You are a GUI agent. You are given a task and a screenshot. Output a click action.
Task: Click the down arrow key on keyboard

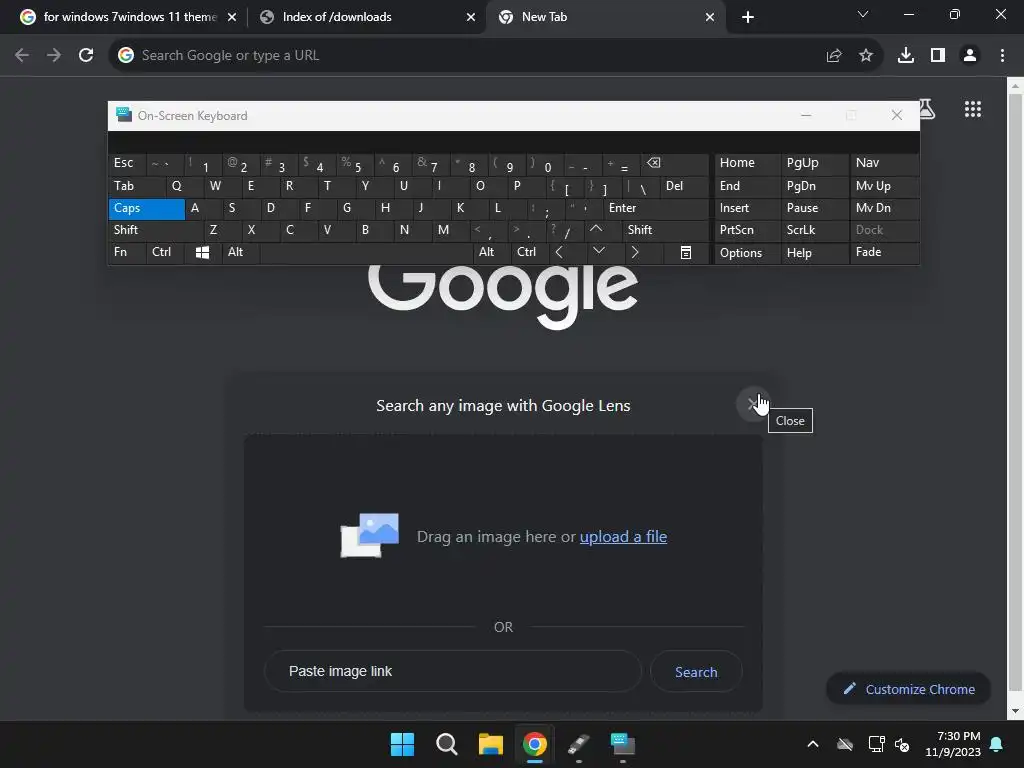coord(598,252)
